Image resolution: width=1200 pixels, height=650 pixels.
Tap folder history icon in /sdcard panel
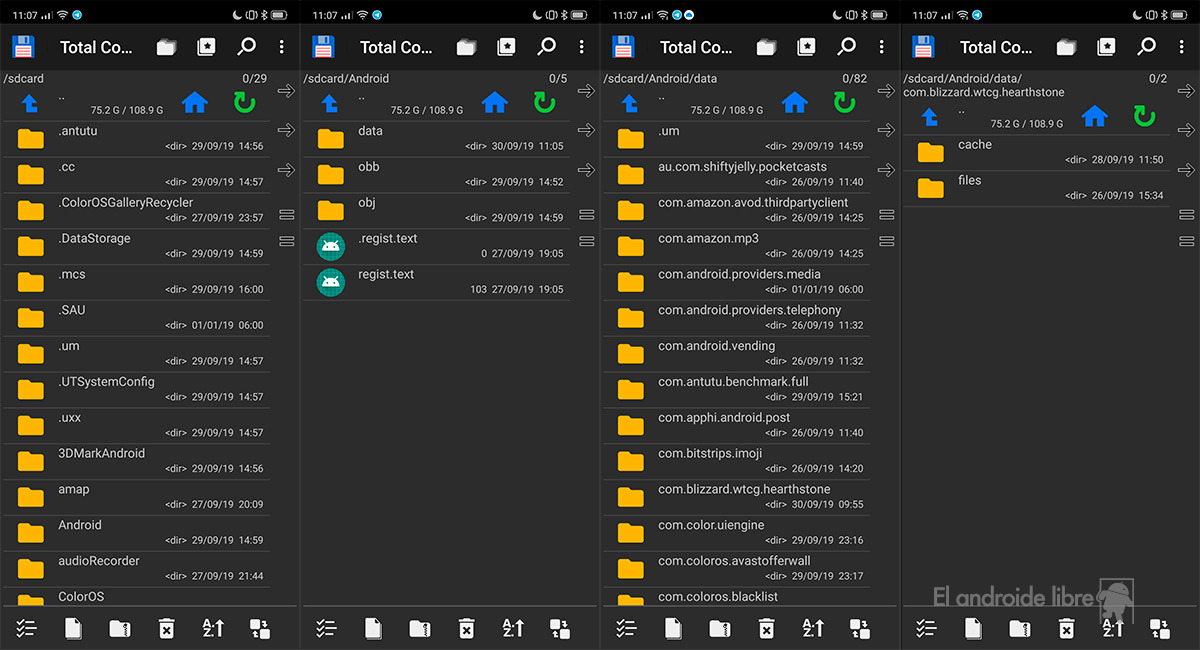tap(166, 47)
